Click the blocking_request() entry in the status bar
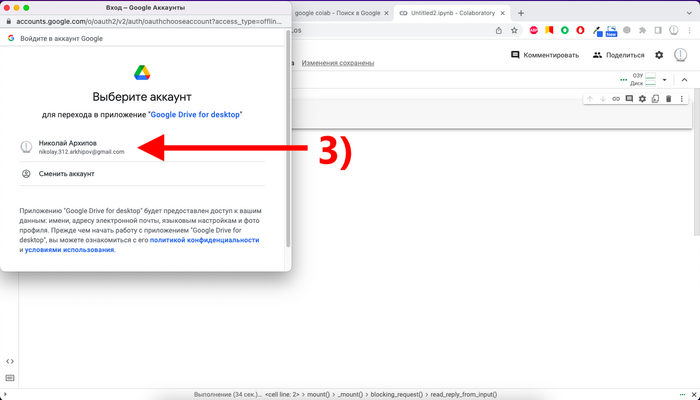Image resolution: width=700 pixels, height=400 pixels. coord(396,395)
